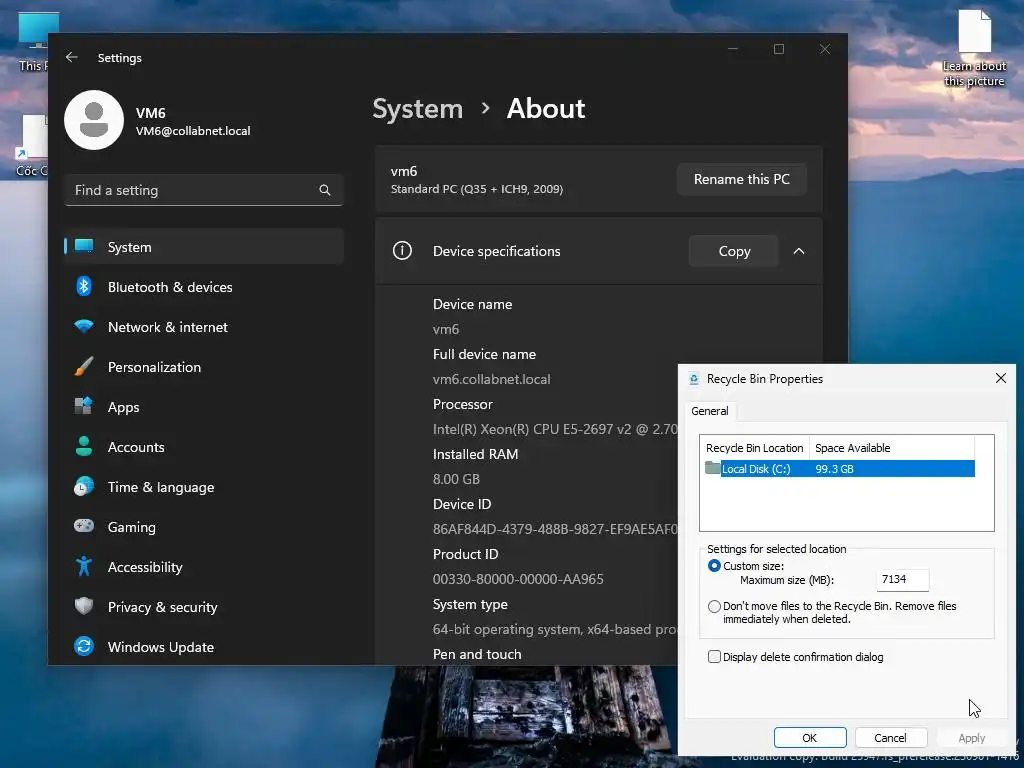1024x768 pixels.
Task: Open Windows Update settings
Action: pyautogui.click(x=204, y=647)
